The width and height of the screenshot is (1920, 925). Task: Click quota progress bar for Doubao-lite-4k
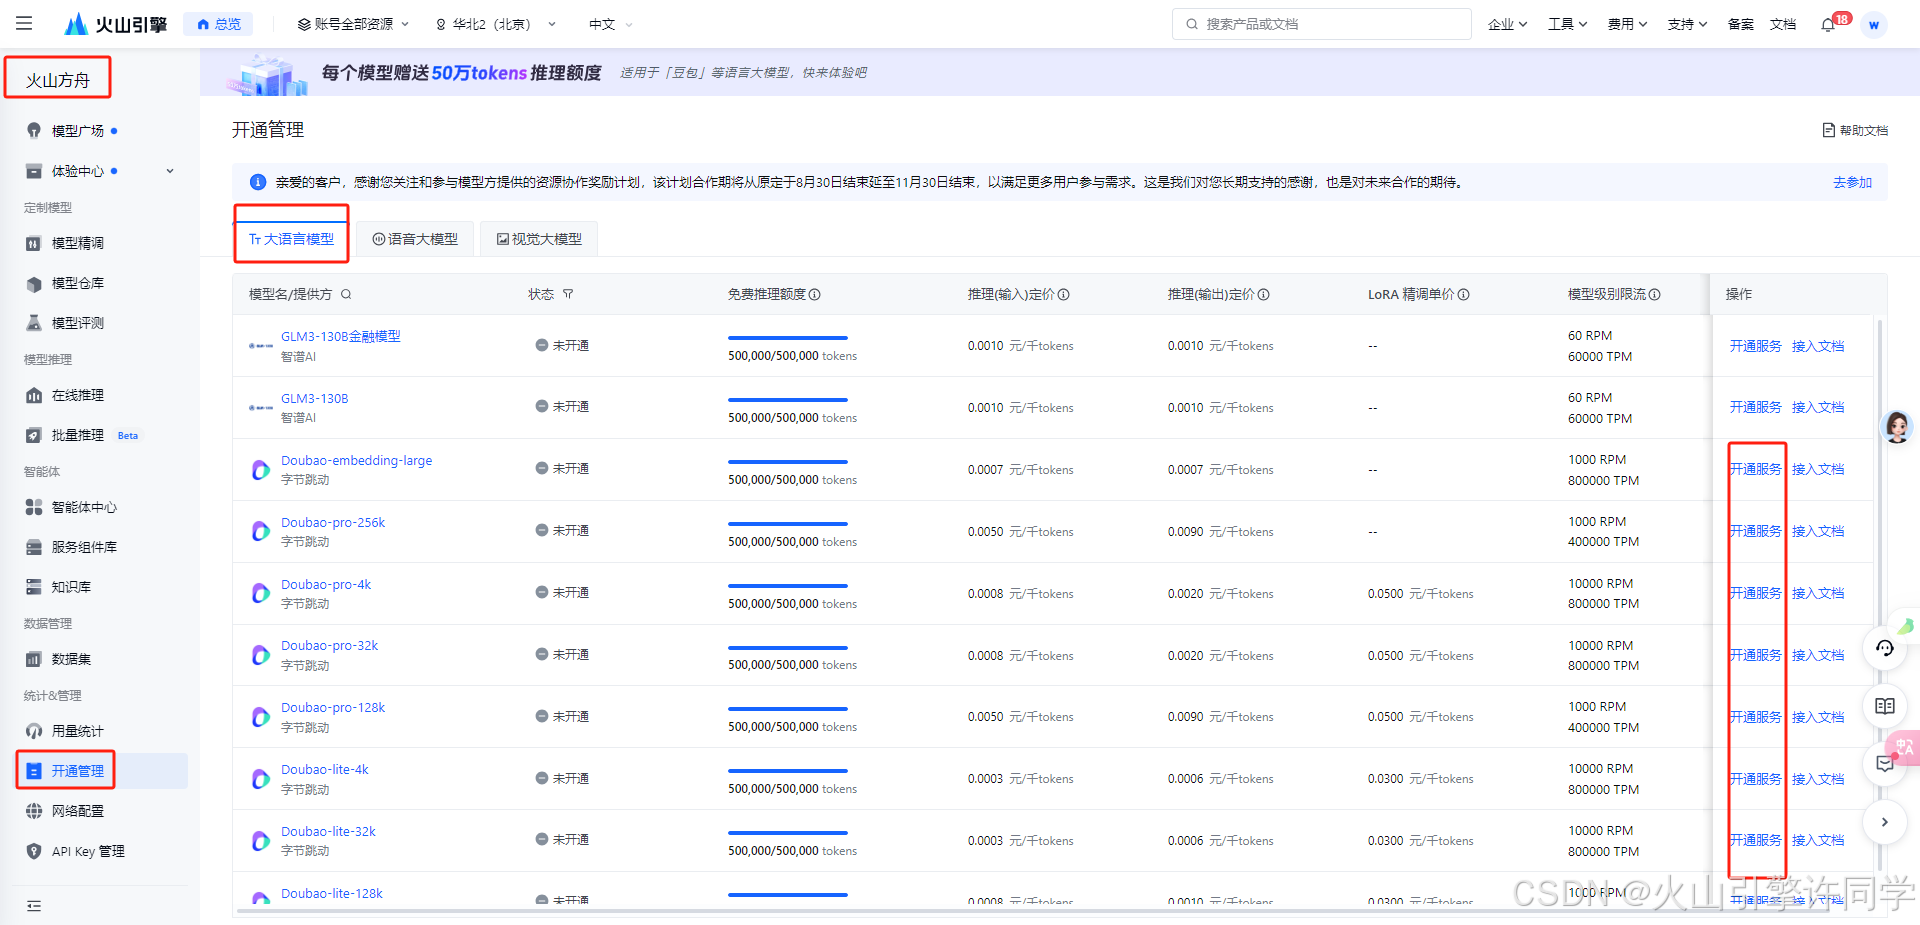[788, 771]
